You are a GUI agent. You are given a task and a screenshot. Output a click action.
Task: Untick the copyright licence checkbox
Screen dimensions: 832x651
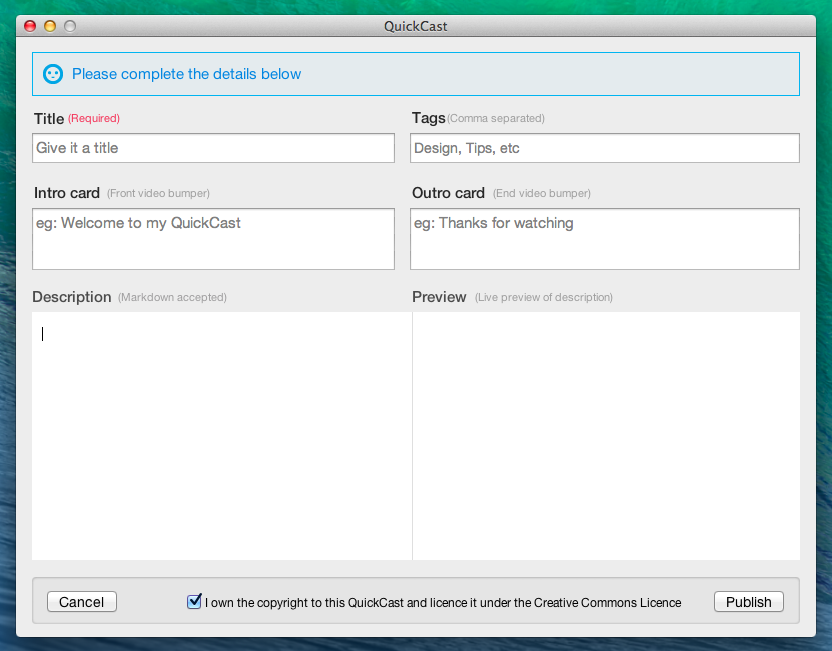[x=194, y=601]
